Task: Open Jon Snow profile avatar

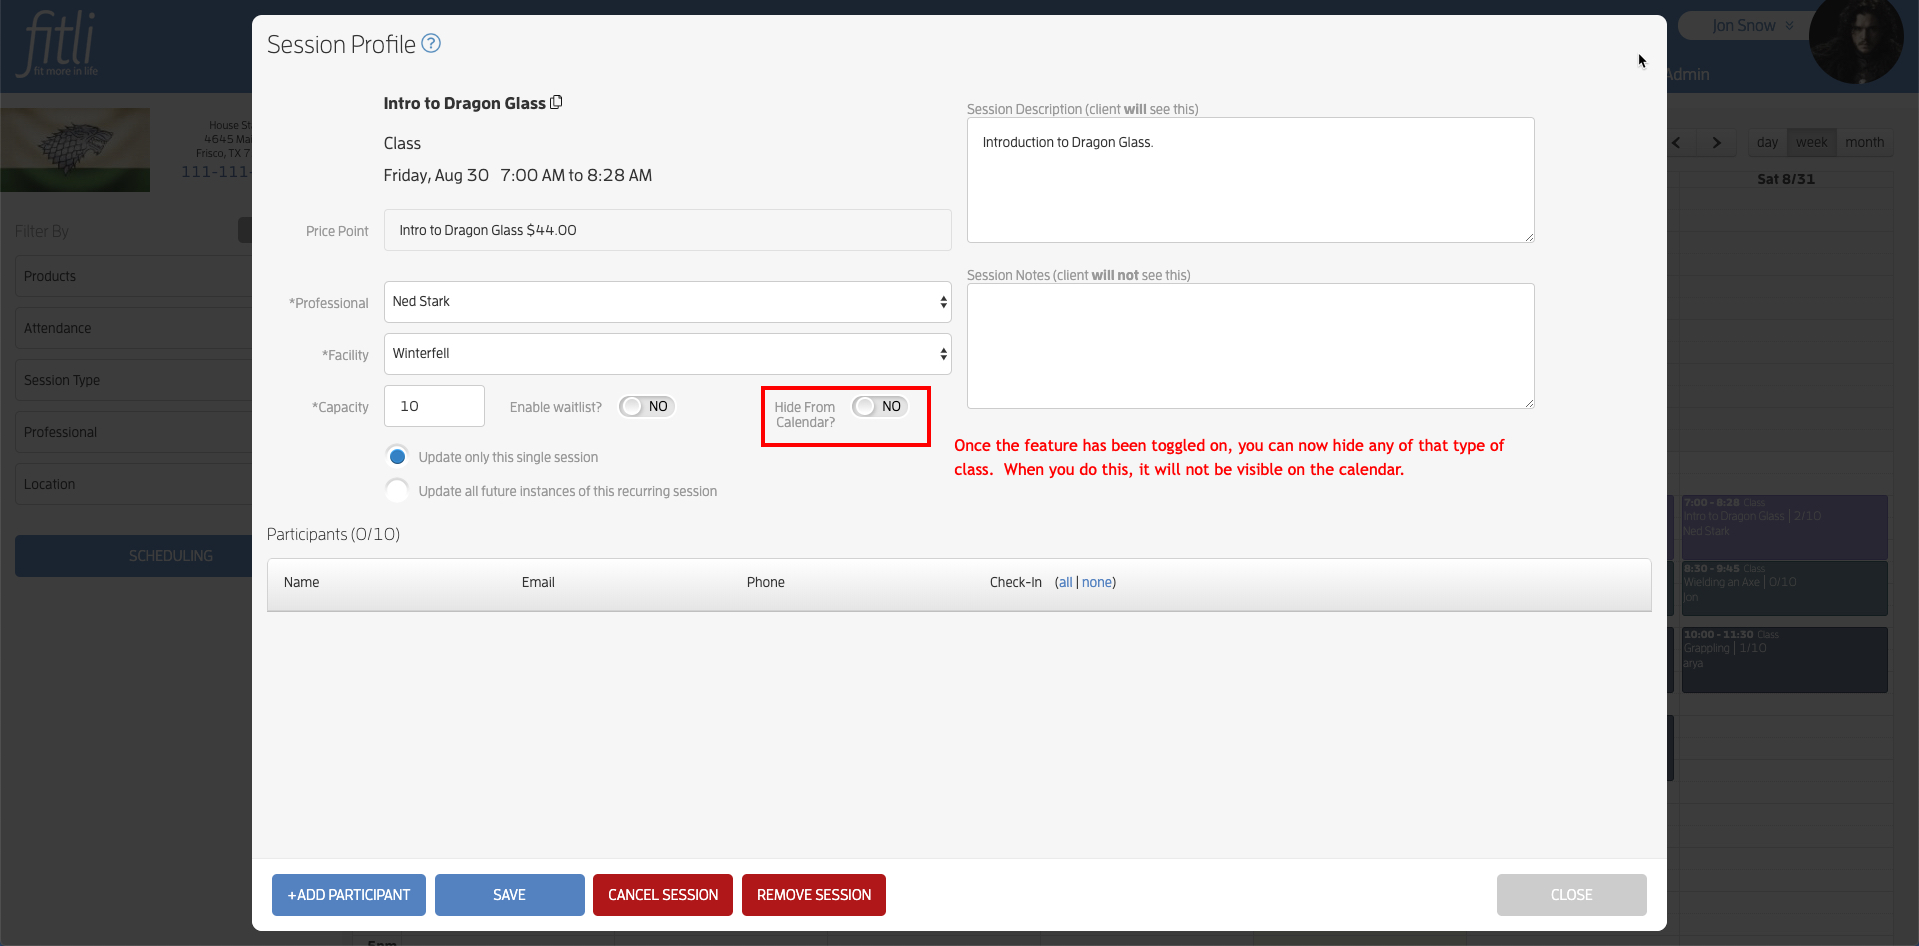Action: pos(1856,40)
